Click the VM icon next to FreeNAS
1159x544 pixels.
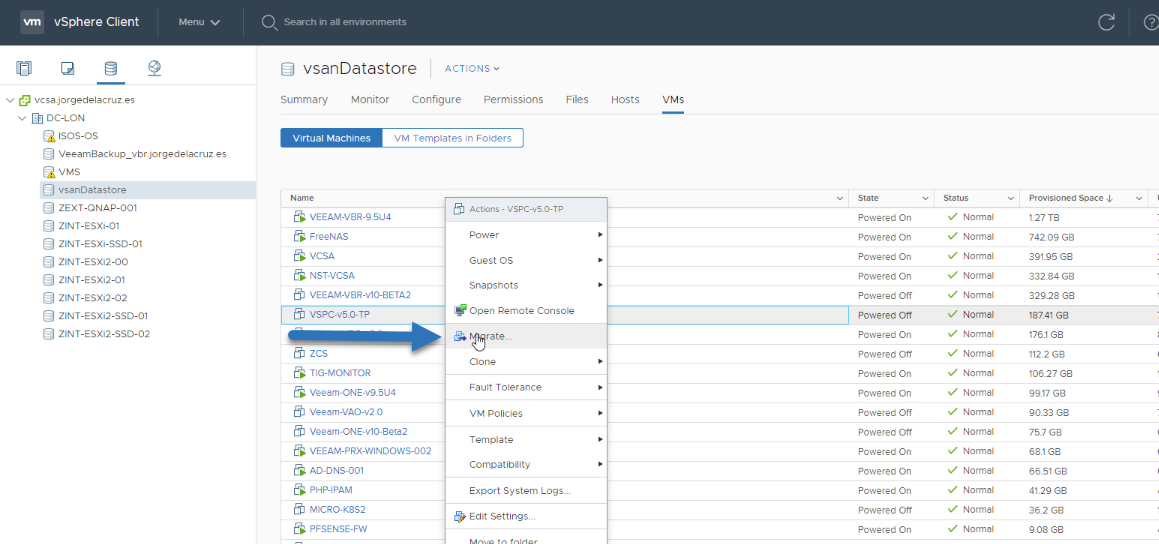[x=299, y=237]
